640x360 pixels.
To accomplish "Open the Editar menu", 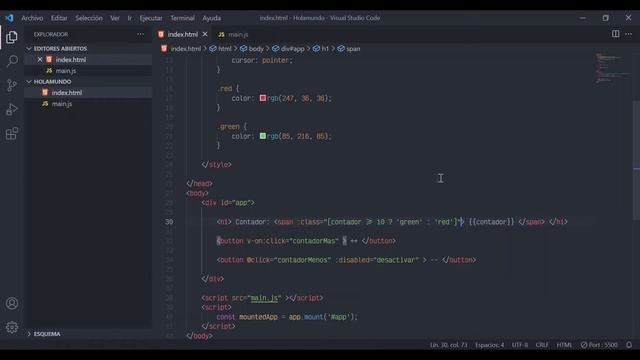I will point(59,18).
